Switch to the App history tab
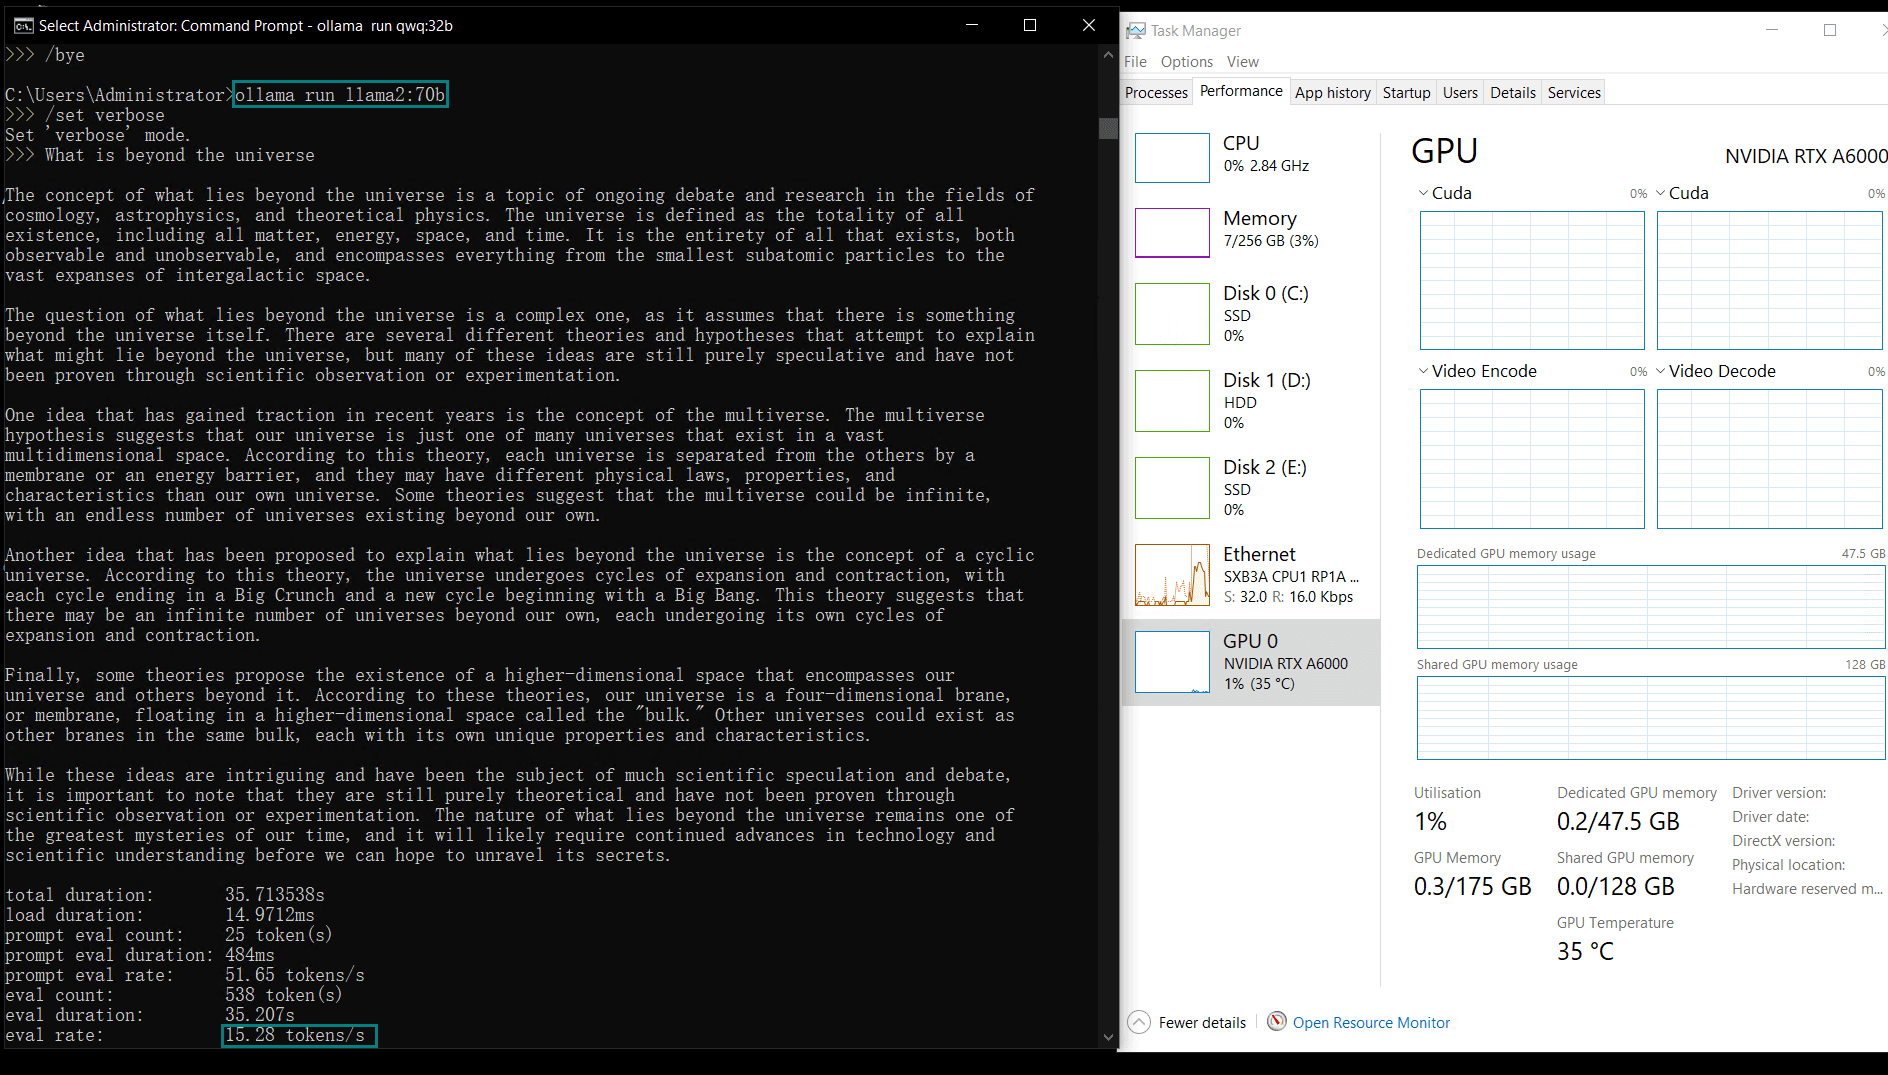The height and width of the screenshot is (1075, 1888). (1333, 93)
